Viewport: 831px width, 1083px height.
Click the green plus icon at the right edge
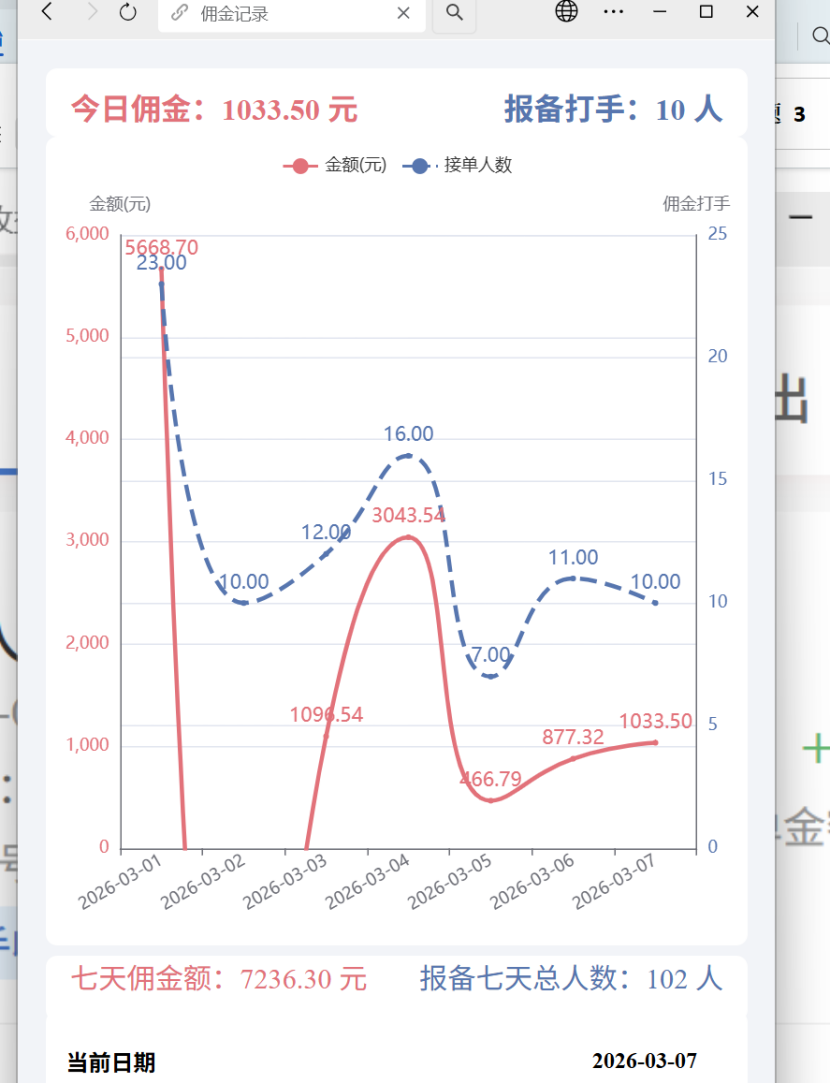[x=817, y=748]
